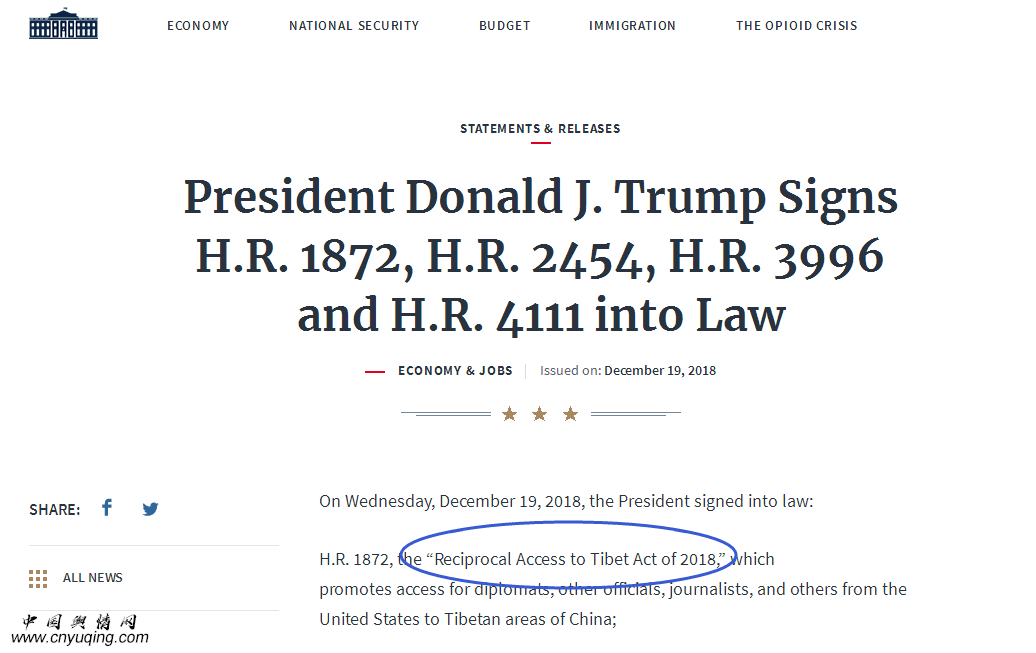1036x653 pixels.
Task: Open The Opioid Crisis section
Action: (797, 26)
